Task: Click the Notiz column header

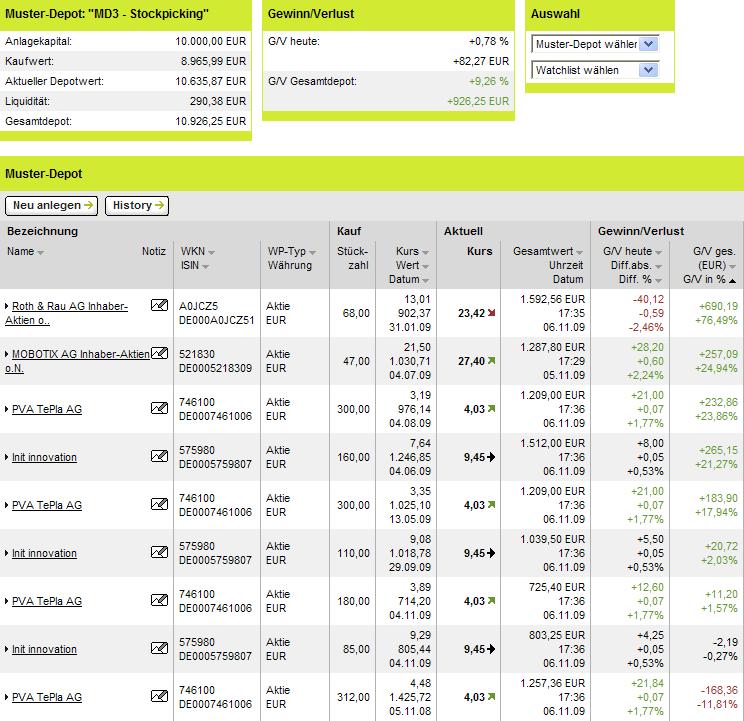Action: click(x=154, y=251)
